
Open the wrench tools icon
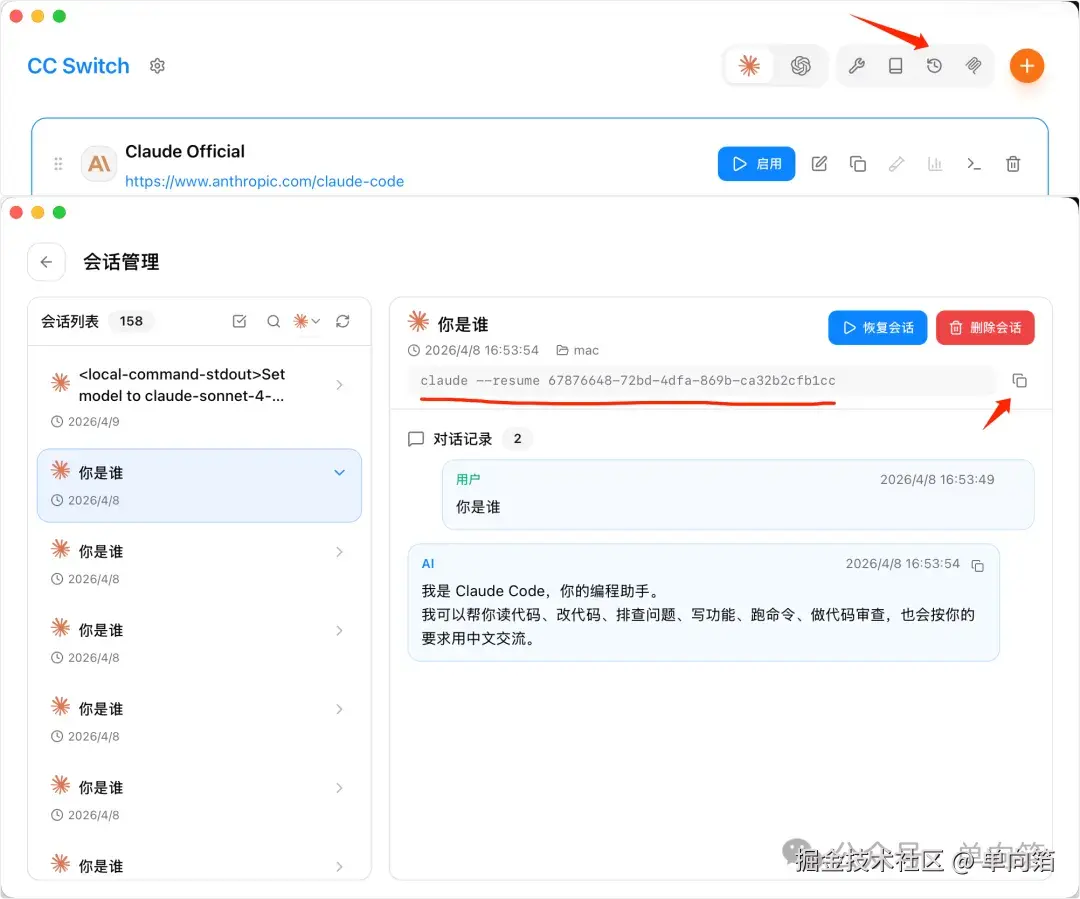(x=856, y=66)
